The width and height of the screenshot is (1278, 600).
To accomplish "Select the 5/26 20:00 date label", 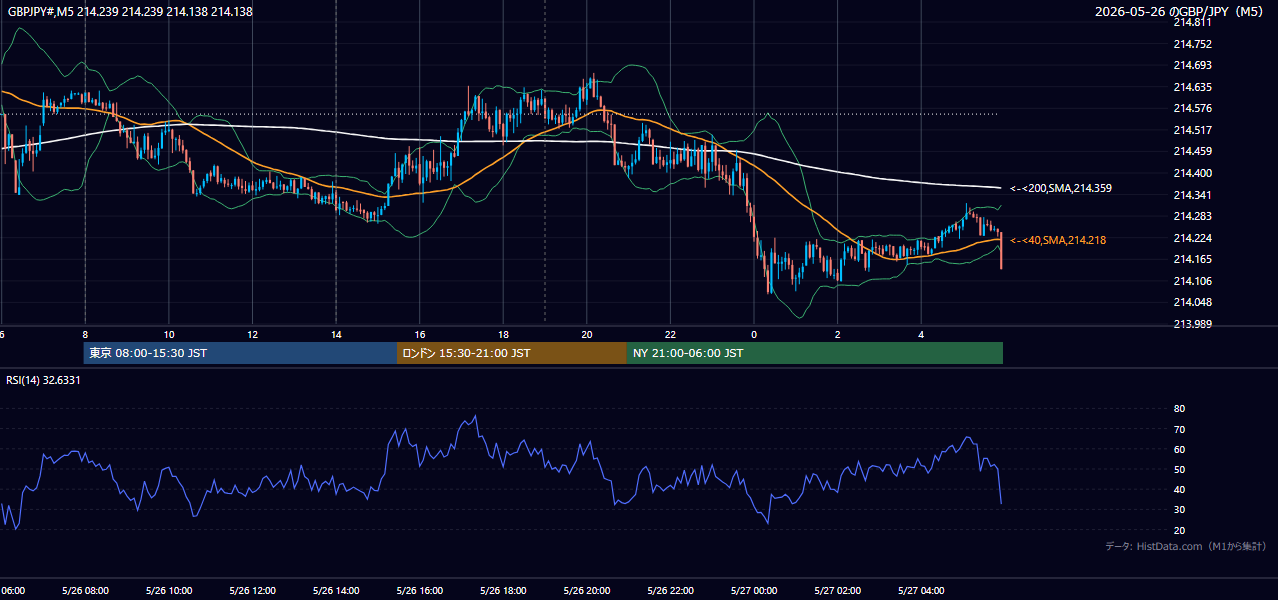I will 587,591.
